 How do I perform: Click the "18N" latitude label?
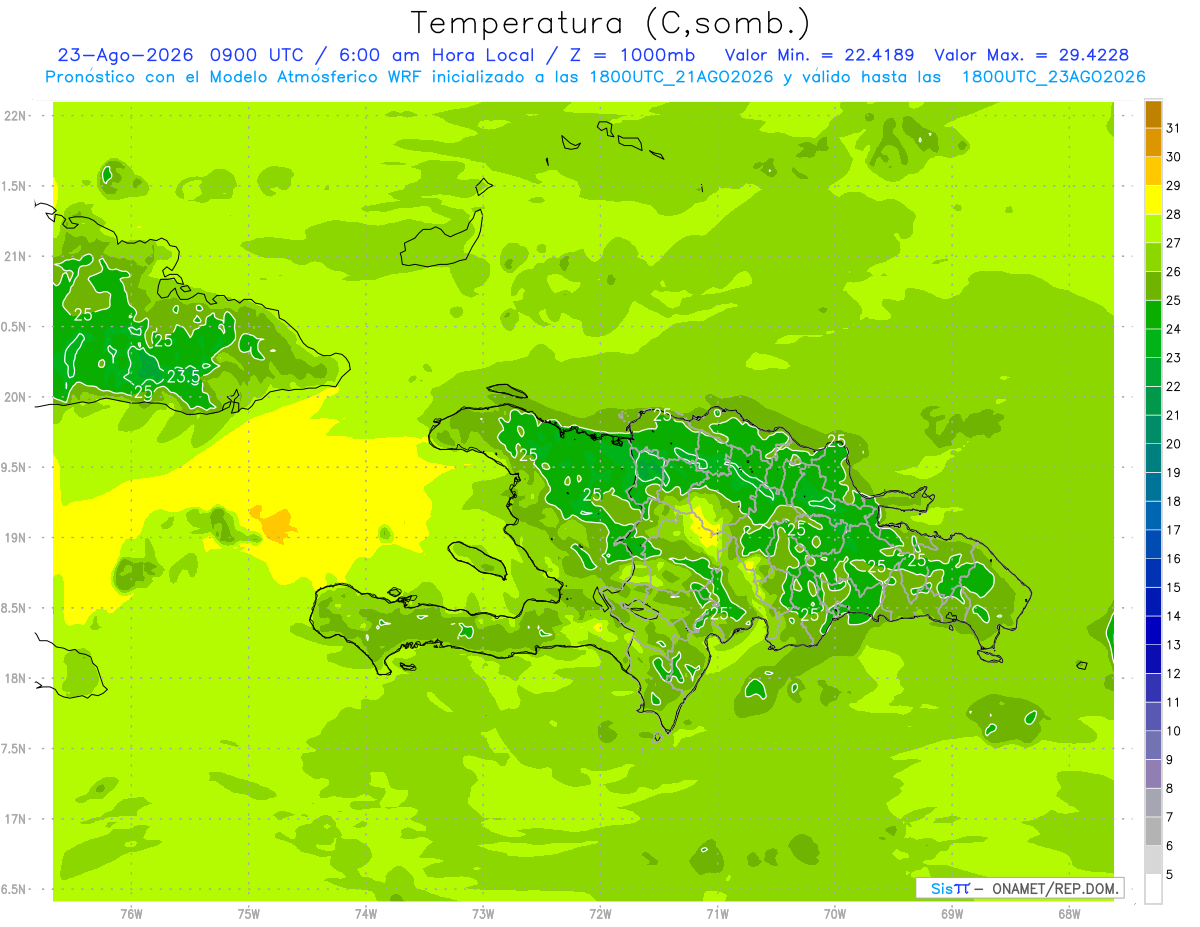pos(17,678)
